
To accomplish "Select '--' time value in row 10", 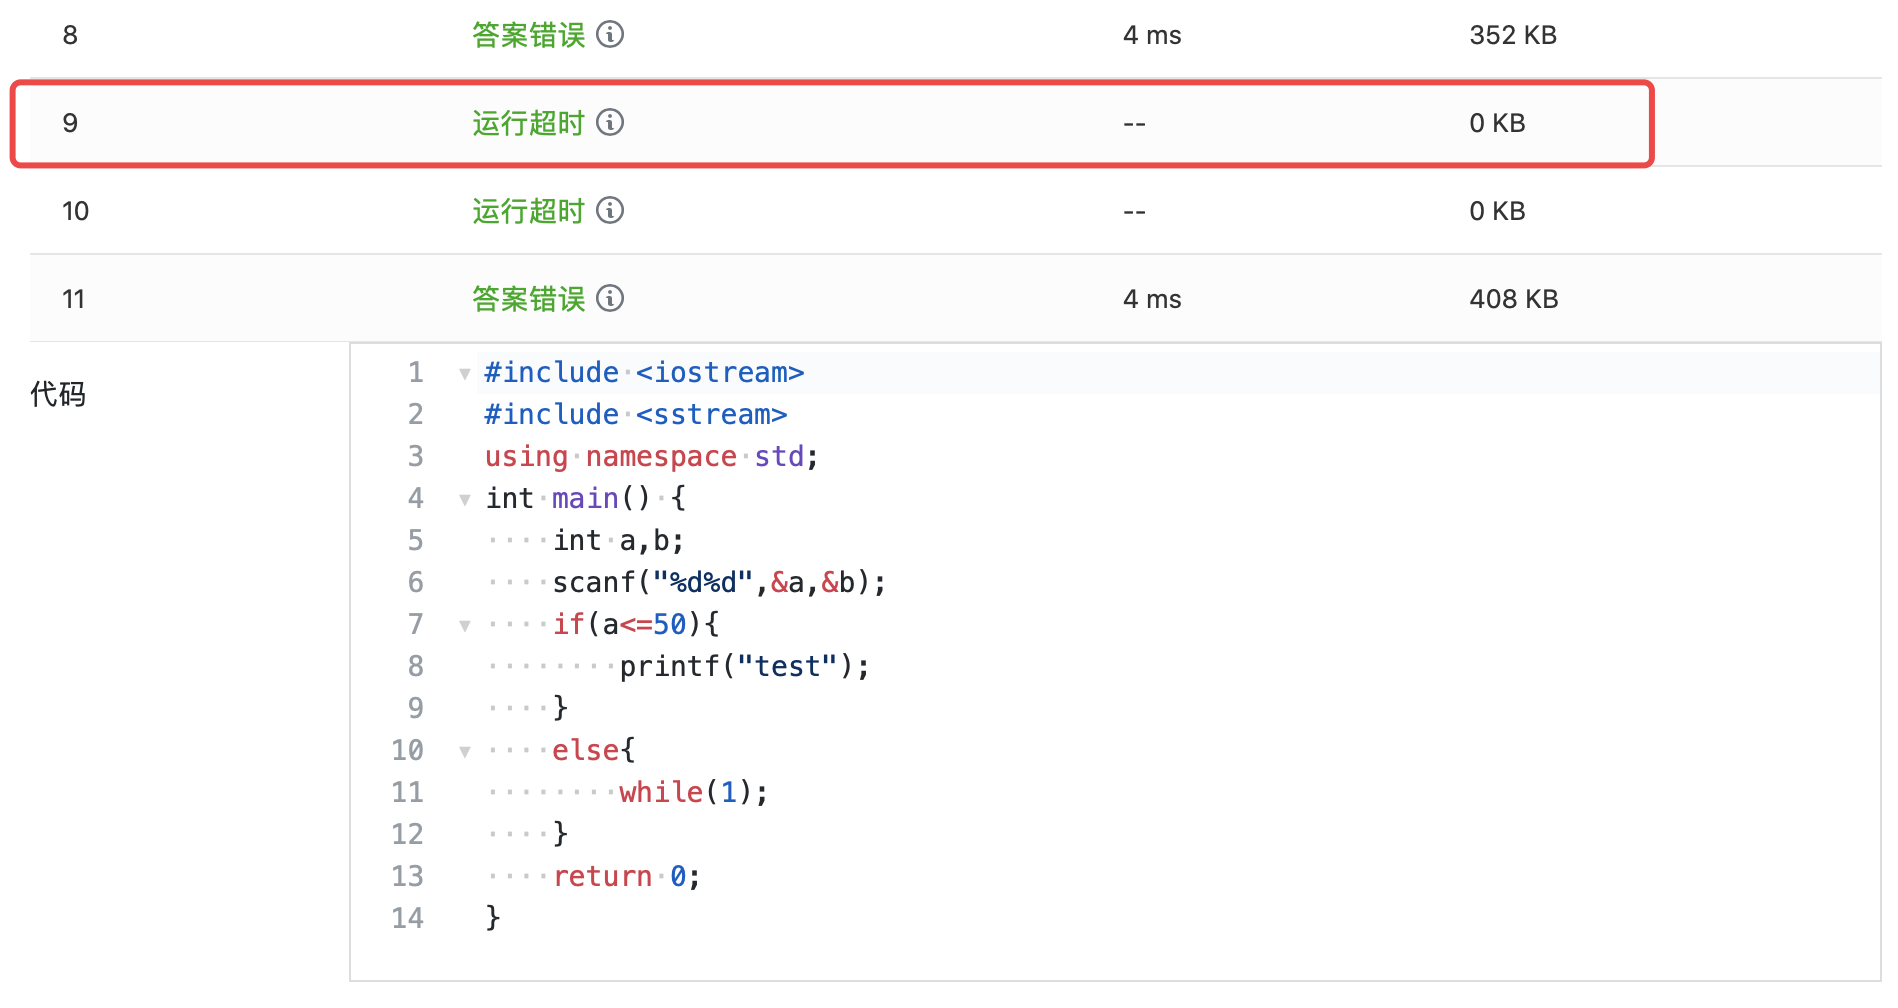I will tap(1134, 211).
